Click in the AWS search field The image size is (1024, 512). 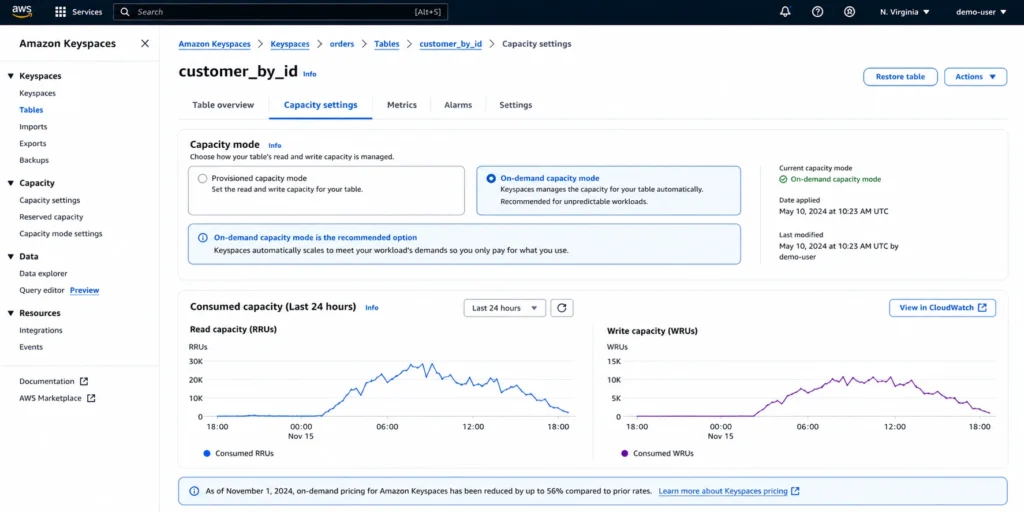click(x=281, y=12)
